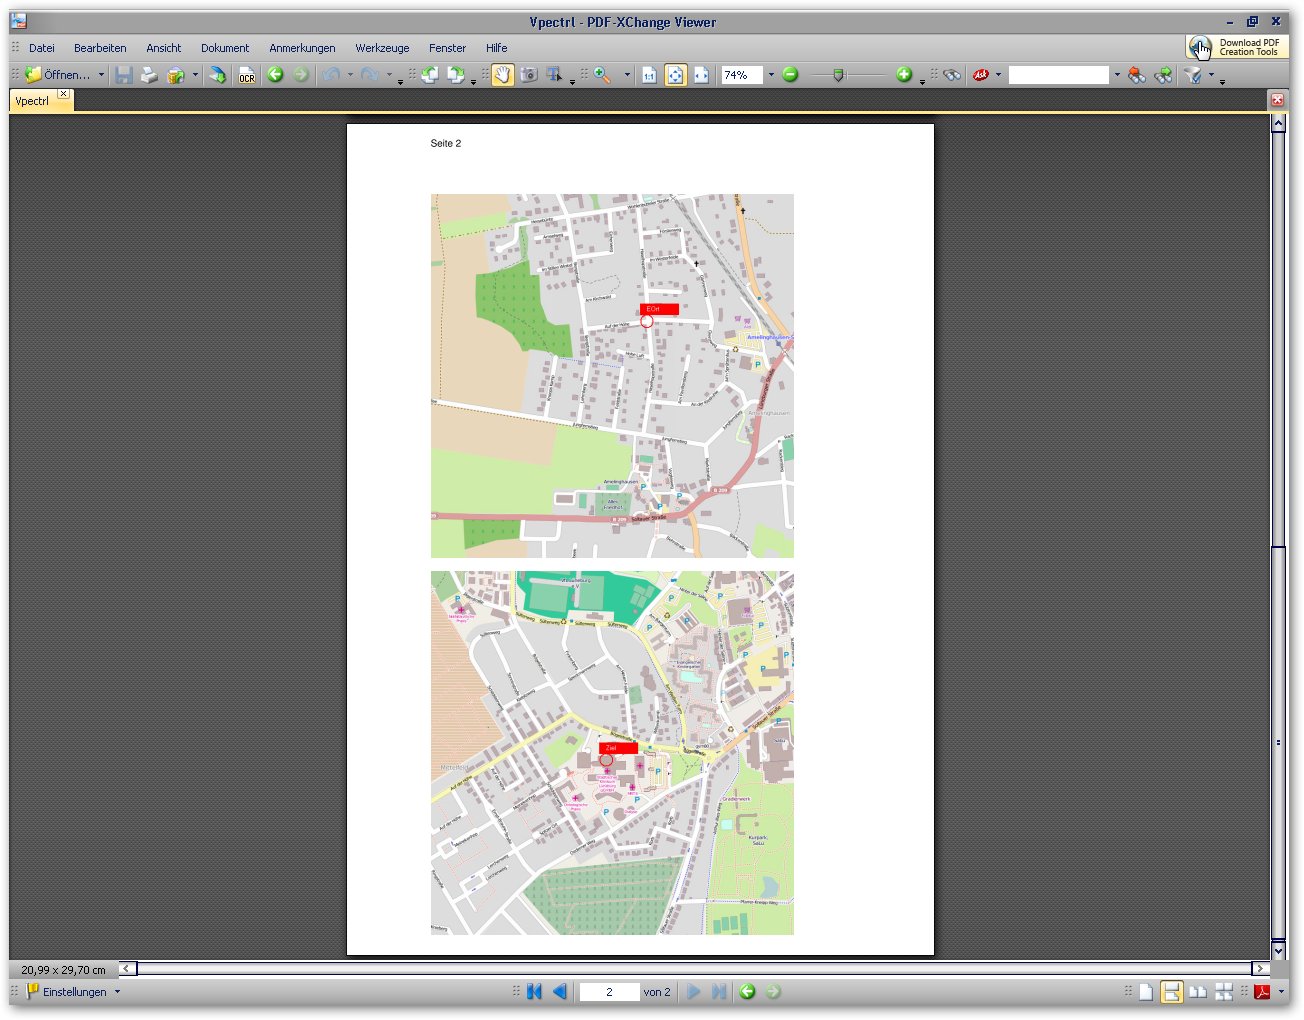The width and height of the screenshot is (1304, 1020).
Task: Click the toolbar search text field
Action: click(x=1059, y=75)
